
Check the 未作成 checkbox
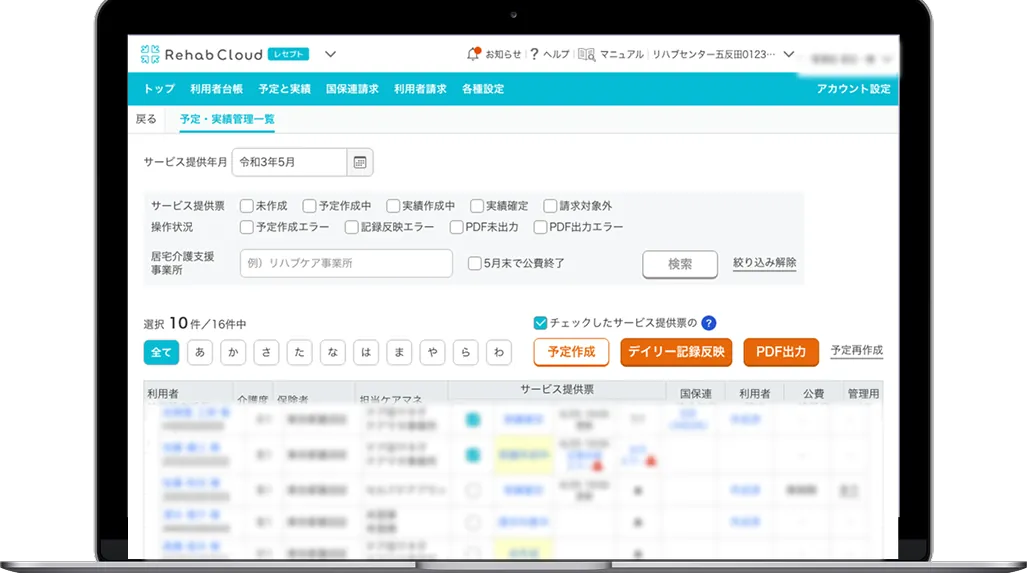point(247,206)
